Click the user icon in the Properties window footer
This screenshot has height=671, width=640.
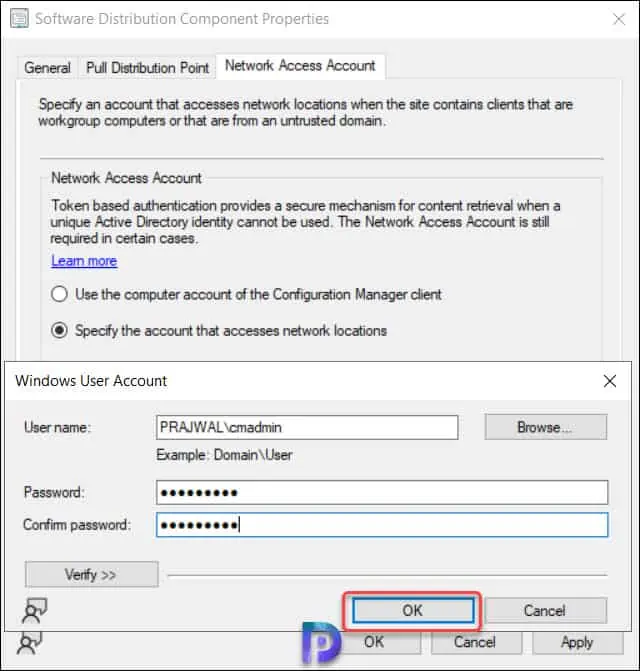pos(30,643)
